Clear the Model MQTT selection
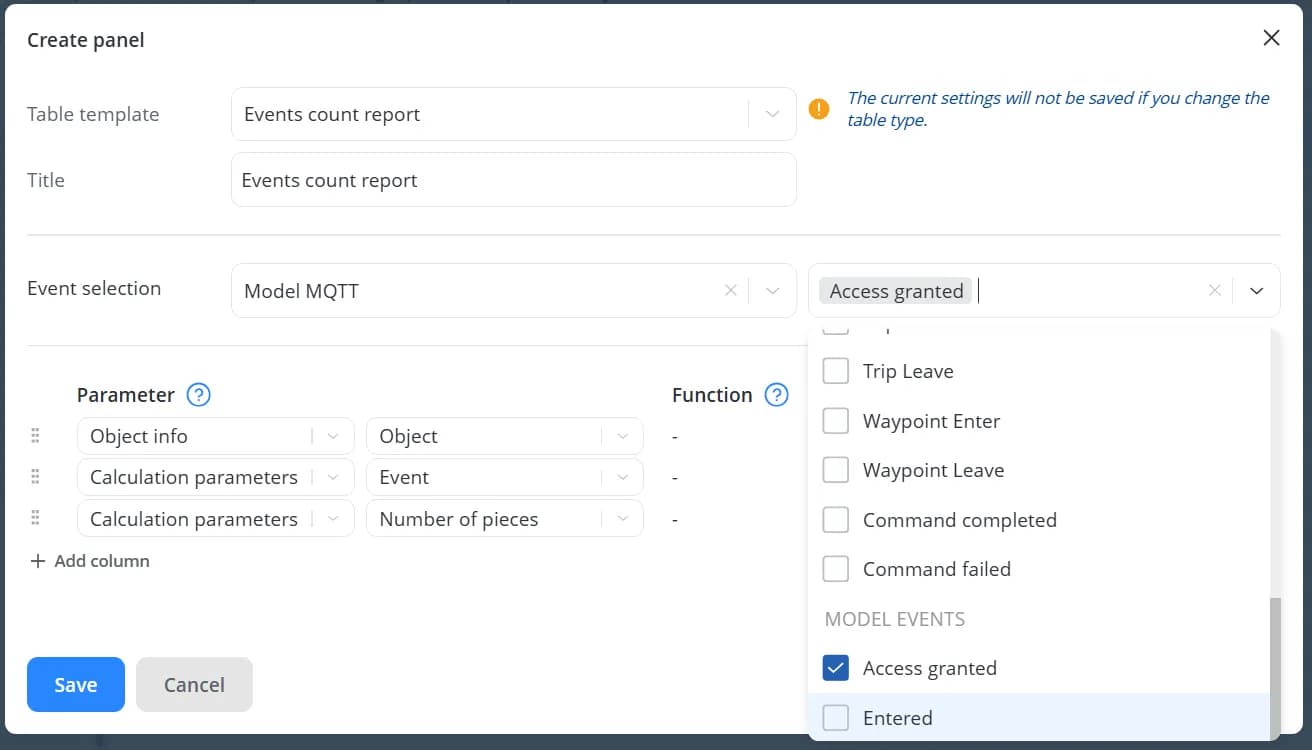Screen dimensions: 1312x750 pyautogui.click(x=731, y=290)
